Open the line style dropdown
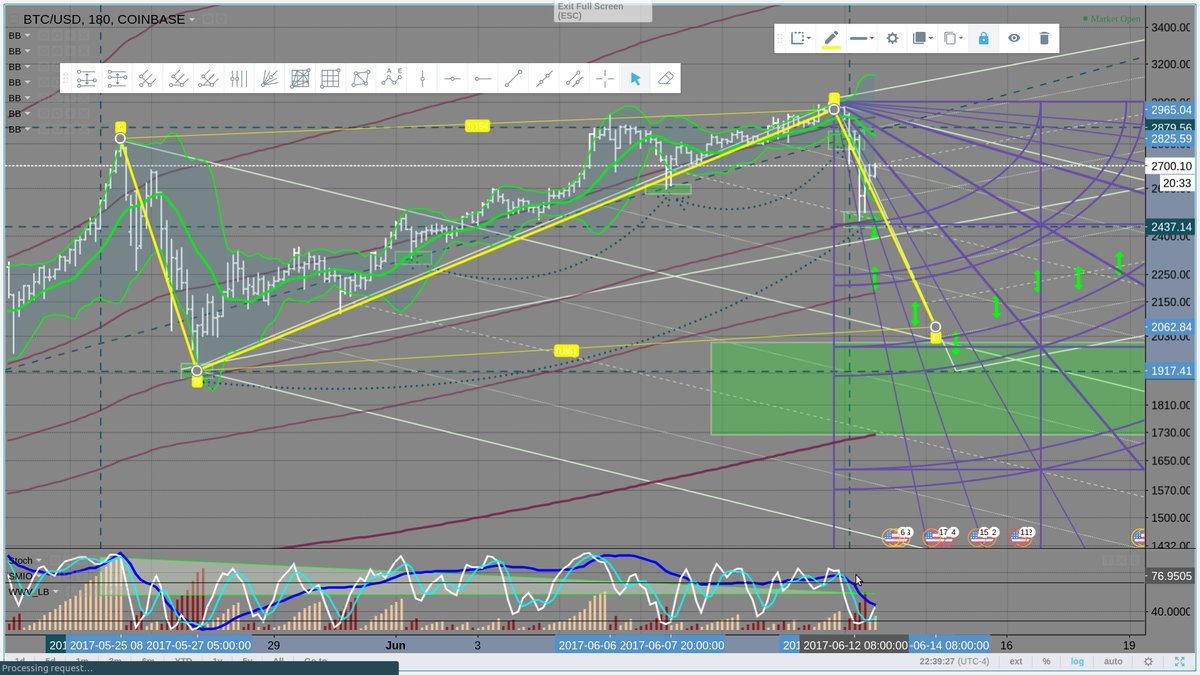 861,38
